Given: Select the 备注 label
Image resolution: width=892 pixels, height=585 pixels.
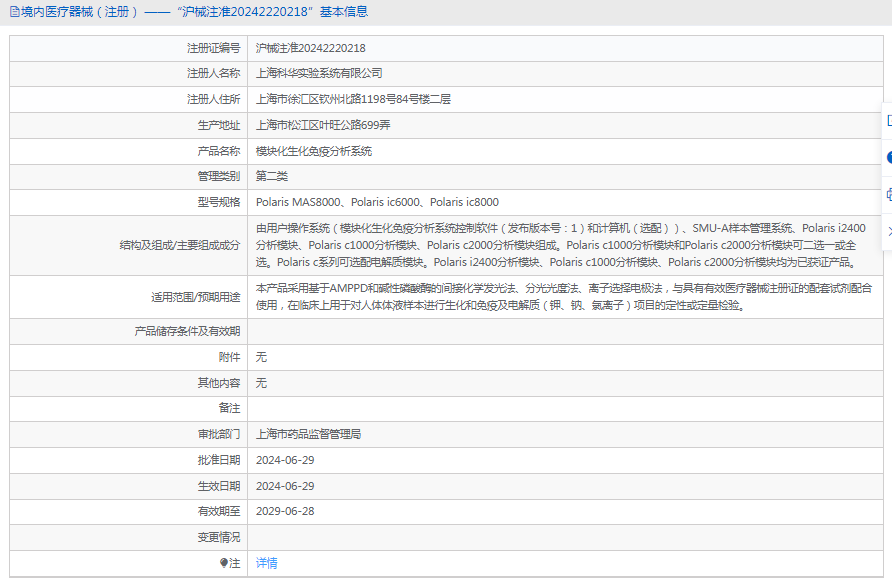Looking at the screenshot, I should pyautogui.click(x=229, y=408).
